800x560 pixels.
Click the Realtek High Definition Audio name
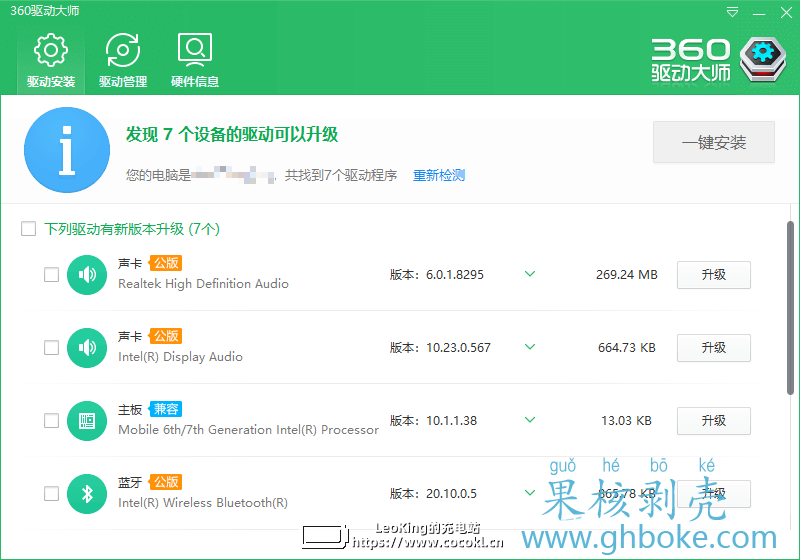pyautogui.click(x=204, y=284)
